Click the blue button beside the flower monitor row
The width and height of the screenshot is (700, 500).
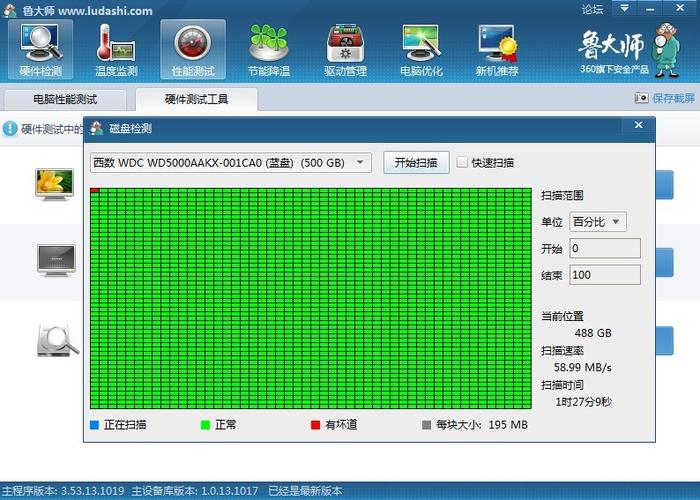tap(664, 184)
